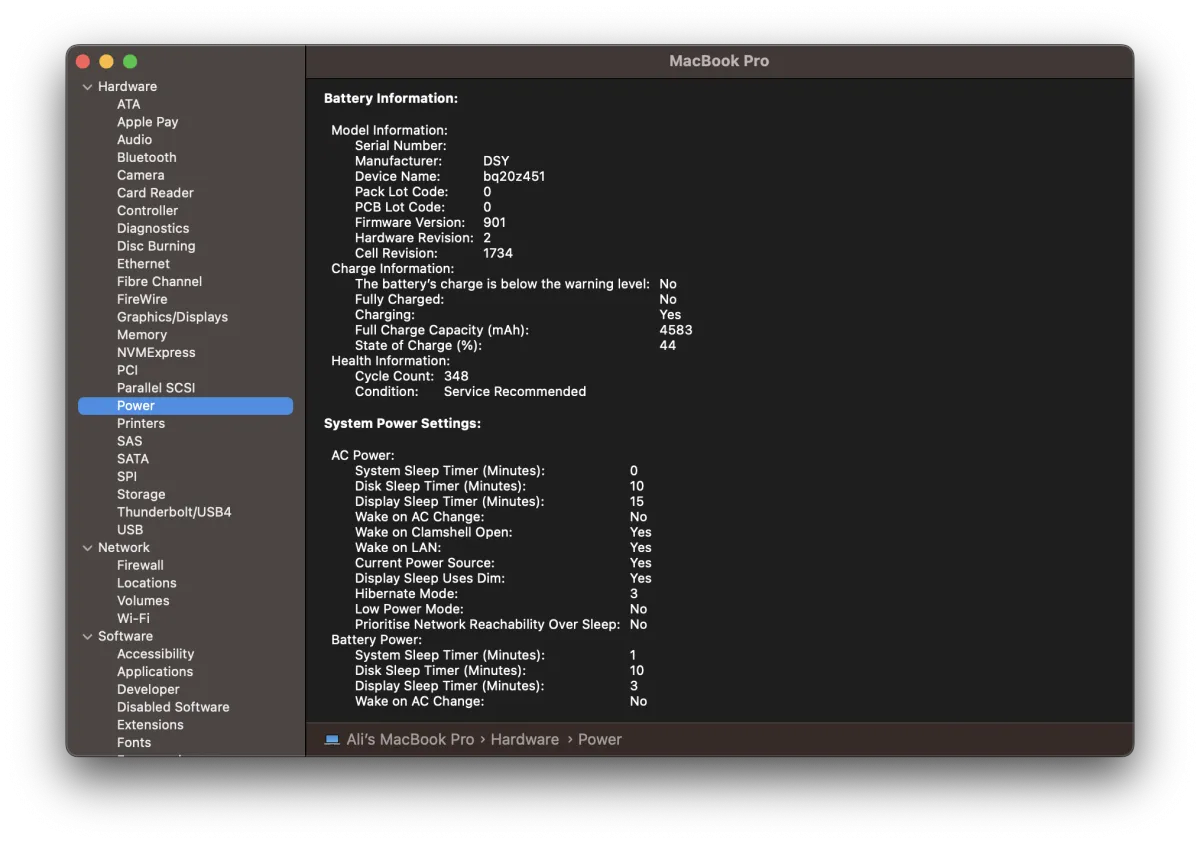This screenshot has height=844, width=1200.
Task: Select Volumes under Network
Action: 143,601
